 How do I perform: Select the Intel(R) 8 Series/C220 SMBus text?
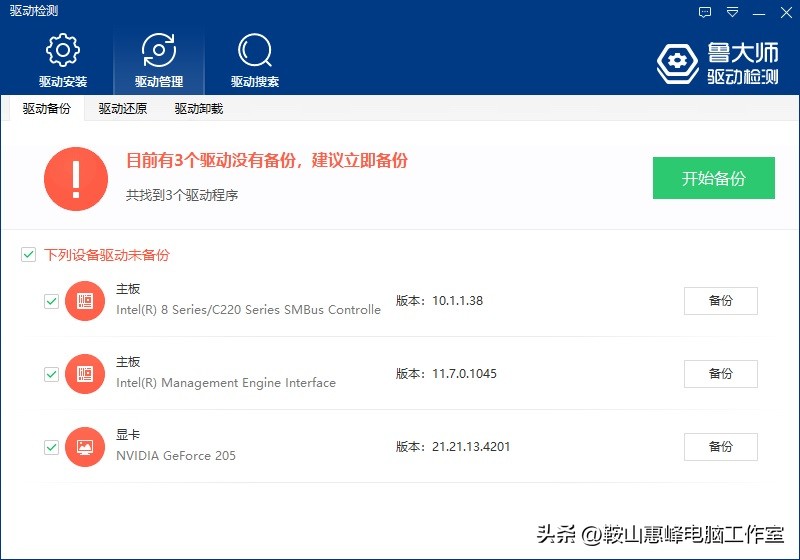click(248, 310)
